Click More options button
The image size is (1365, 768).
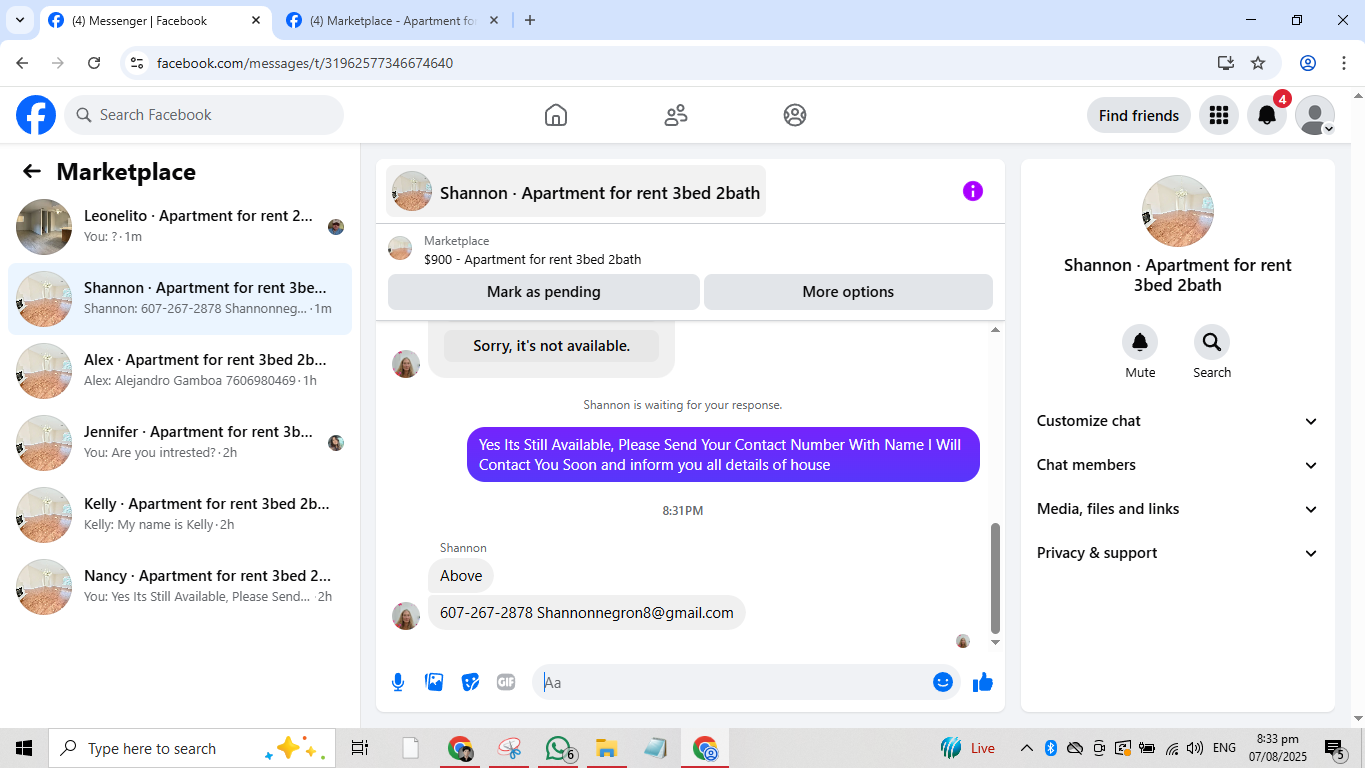coord(848,292)
